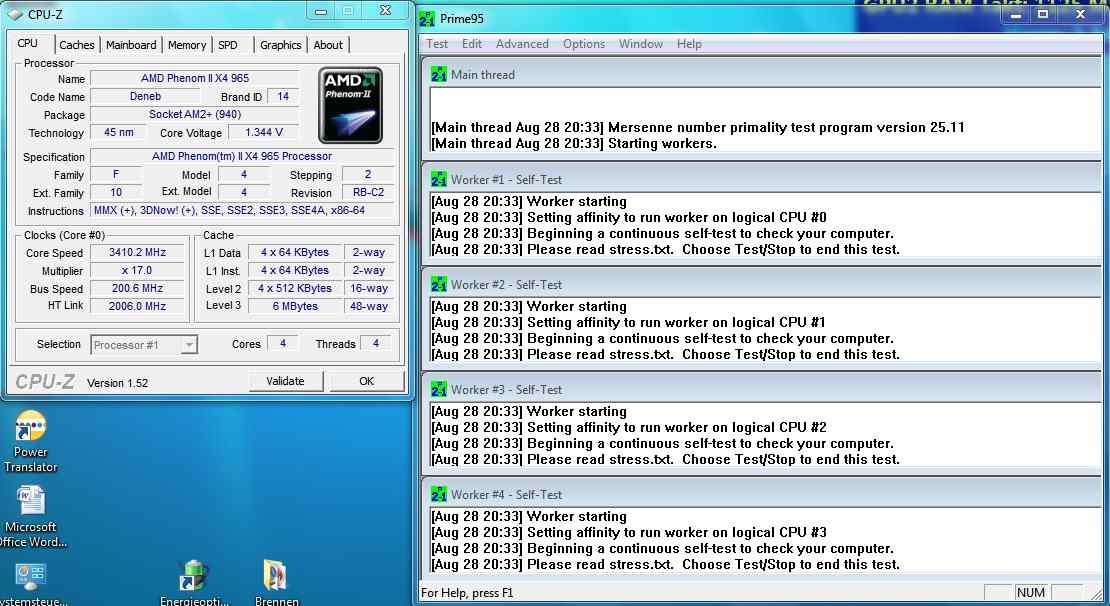
Task: Click the Validate button in CPU-Z
Action: pos(285,381)
